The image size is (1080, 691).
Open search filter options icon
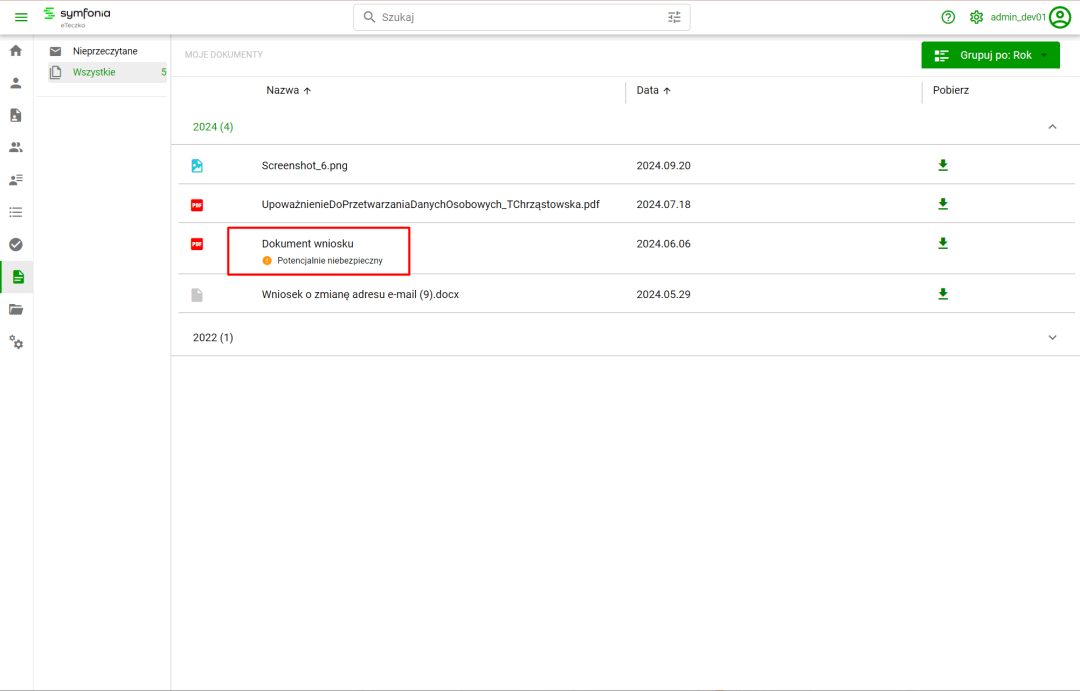point(674,17)
